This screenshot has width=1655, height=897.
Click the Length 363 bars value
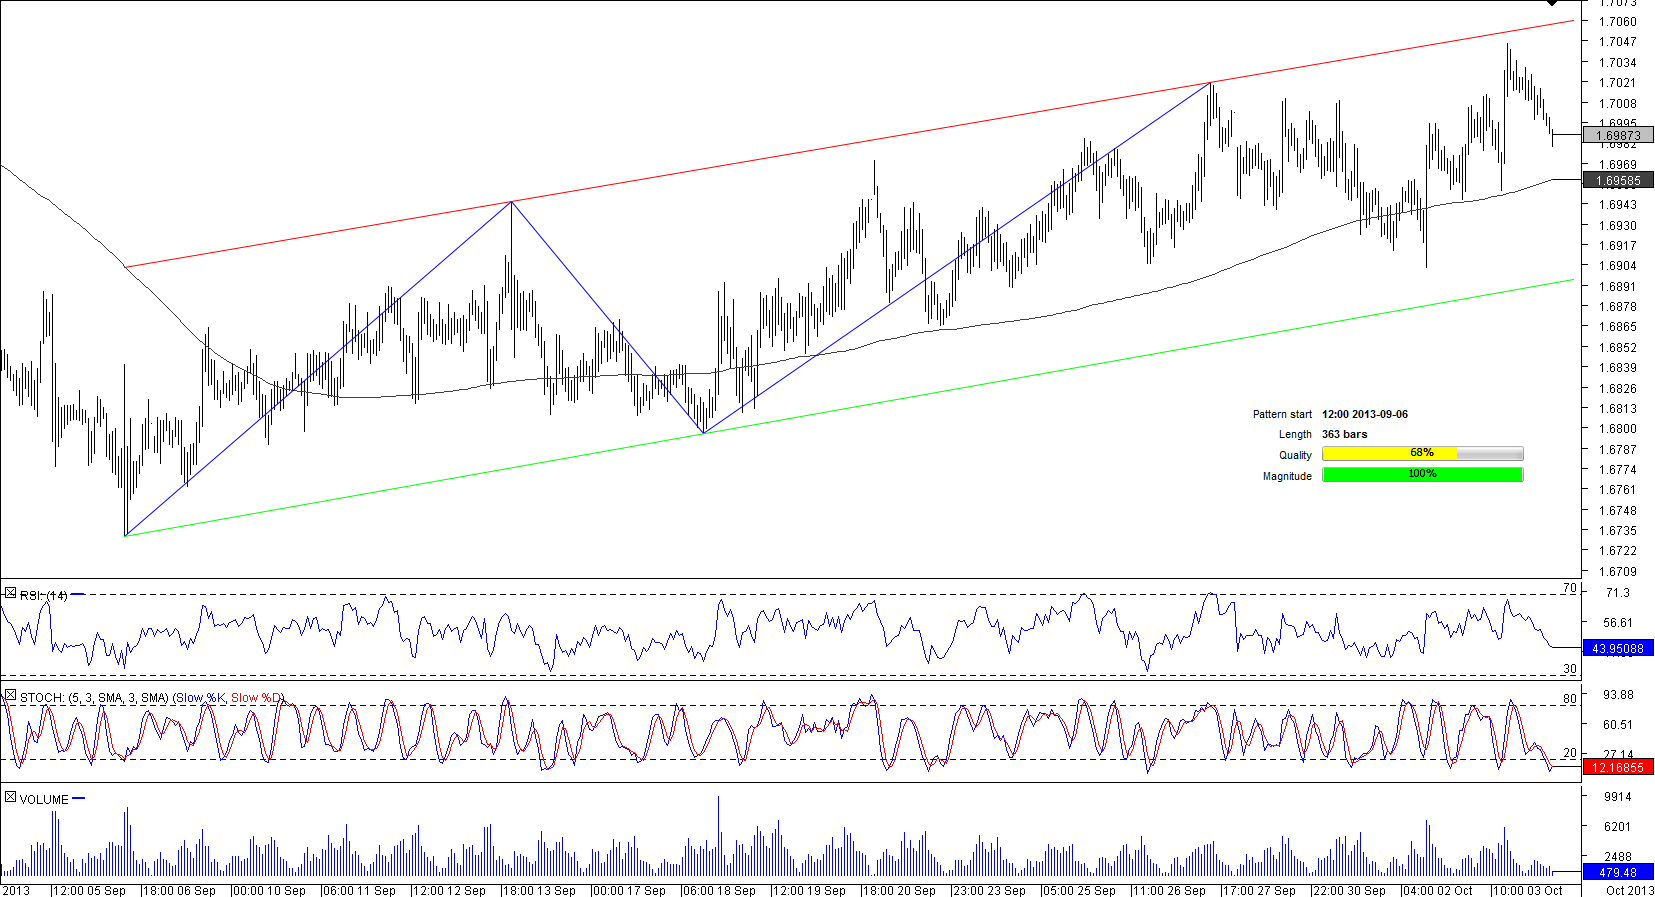pos(1344,434)
